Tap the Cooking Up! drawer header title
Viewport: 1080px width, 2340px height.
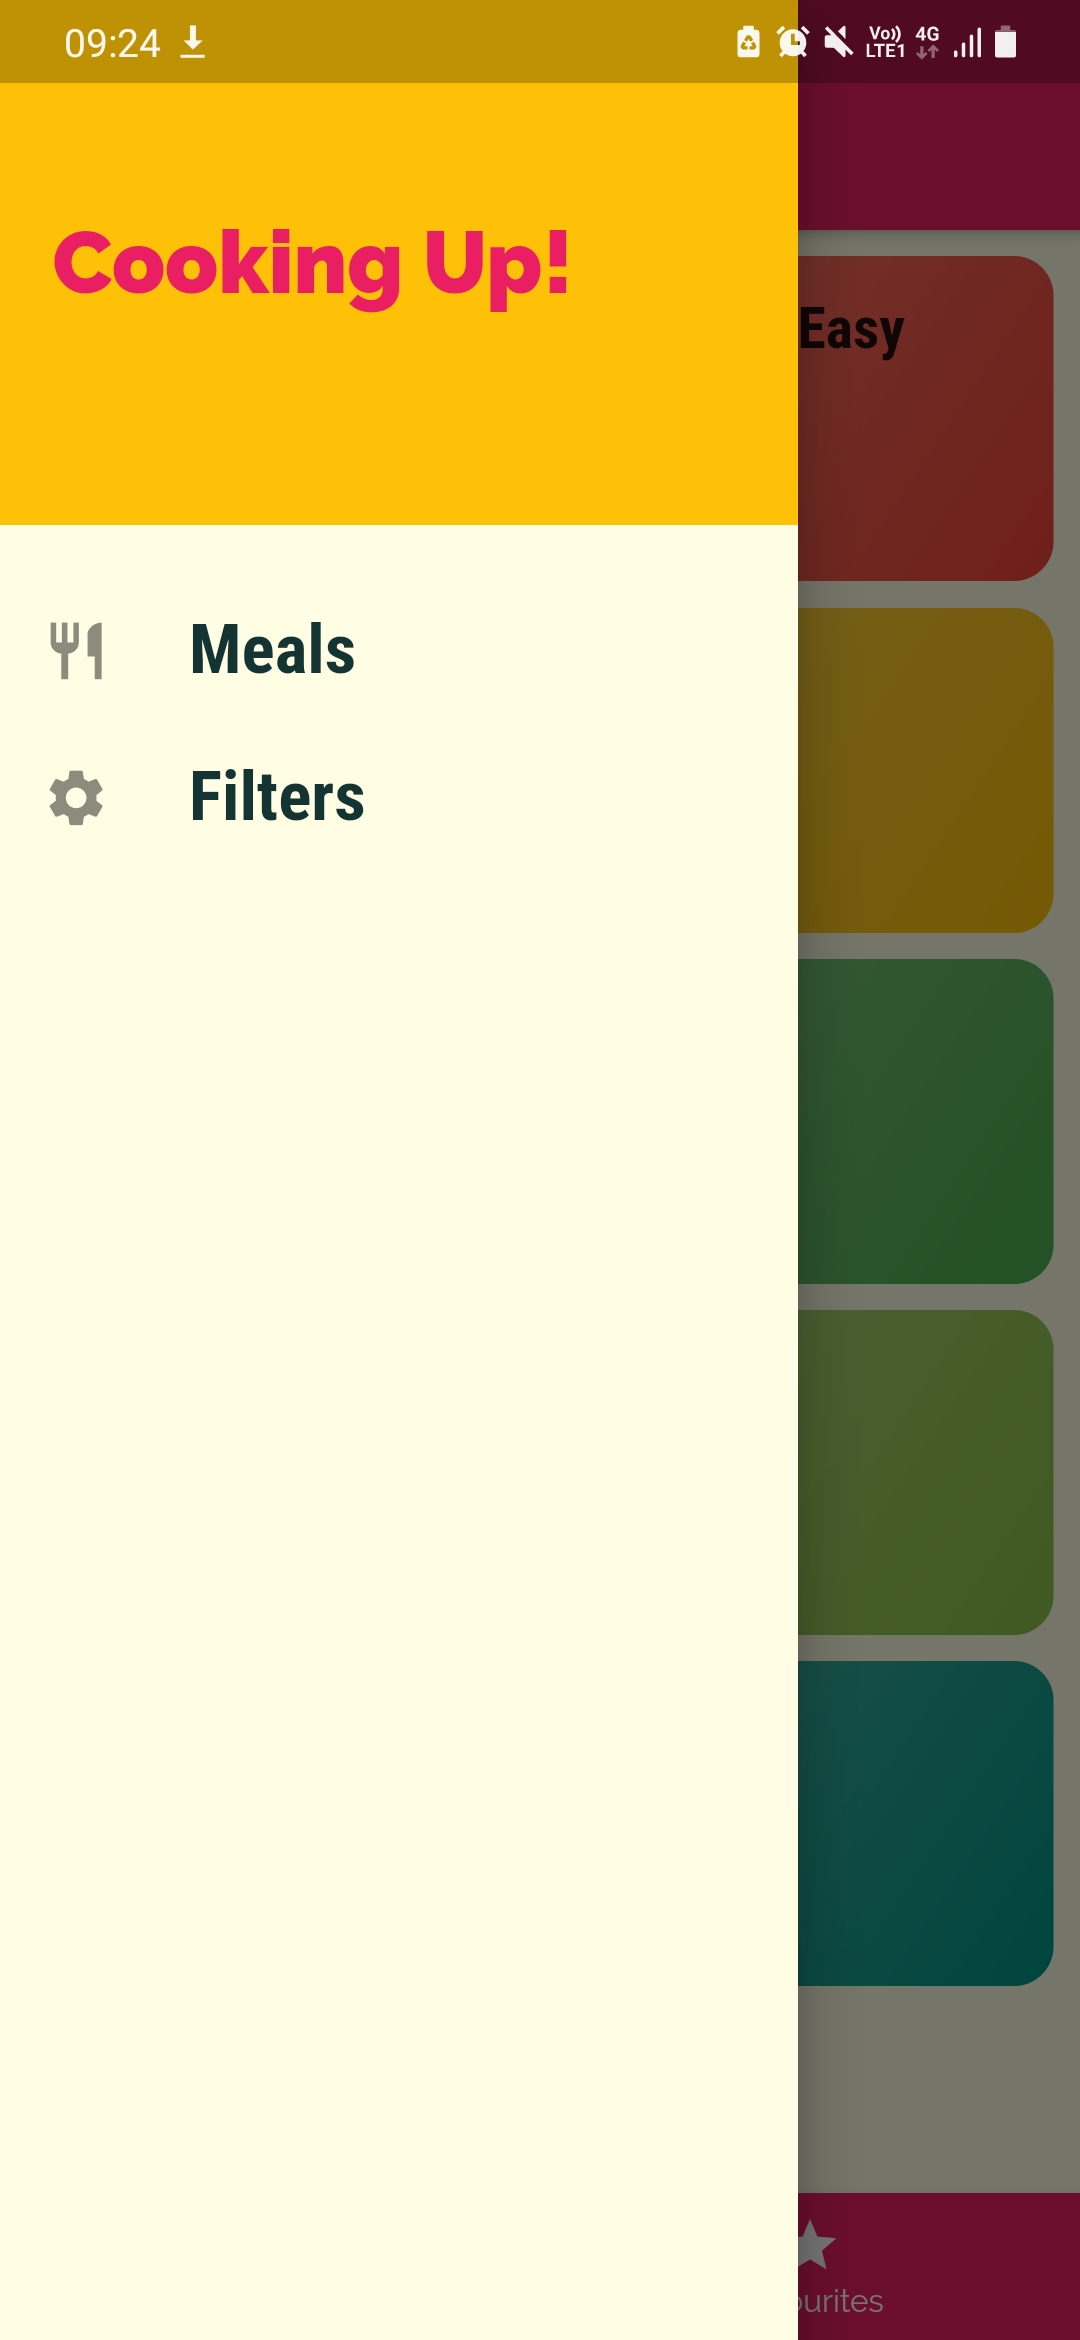(x=311, y=264)
